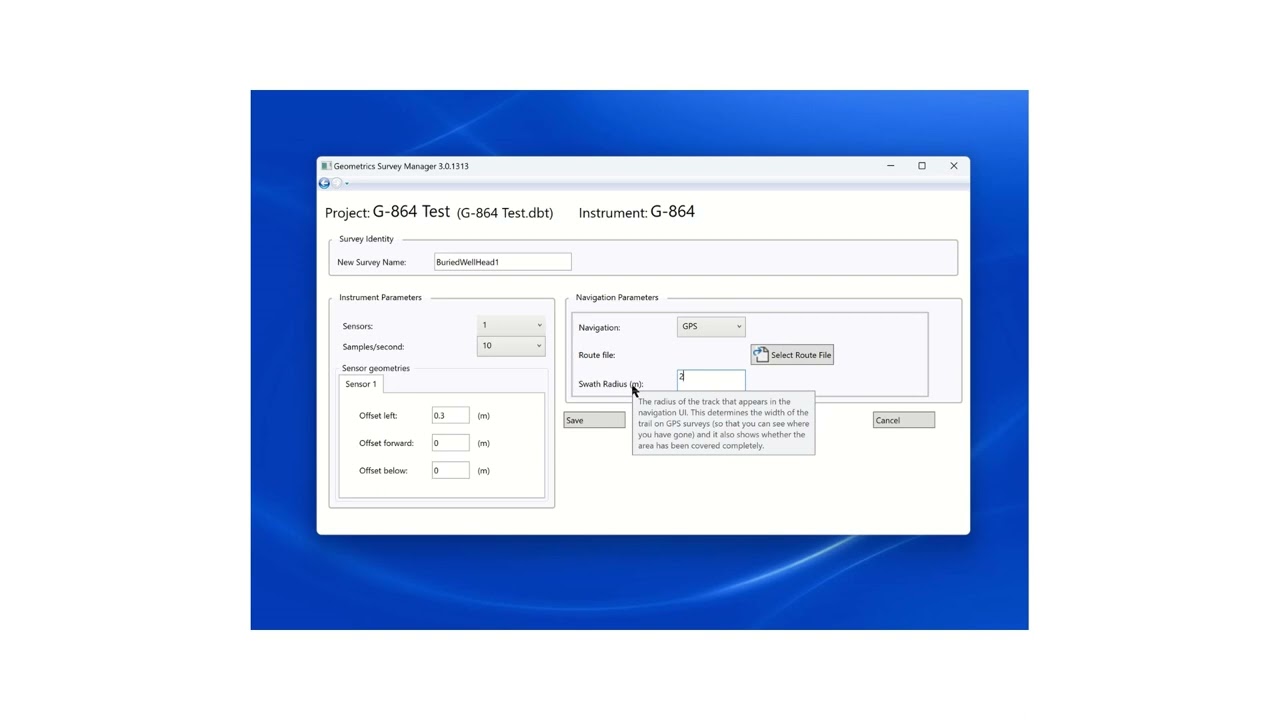Click the Survey Identity group title
The image size is (1280, 720).
[x=366, y=239]
